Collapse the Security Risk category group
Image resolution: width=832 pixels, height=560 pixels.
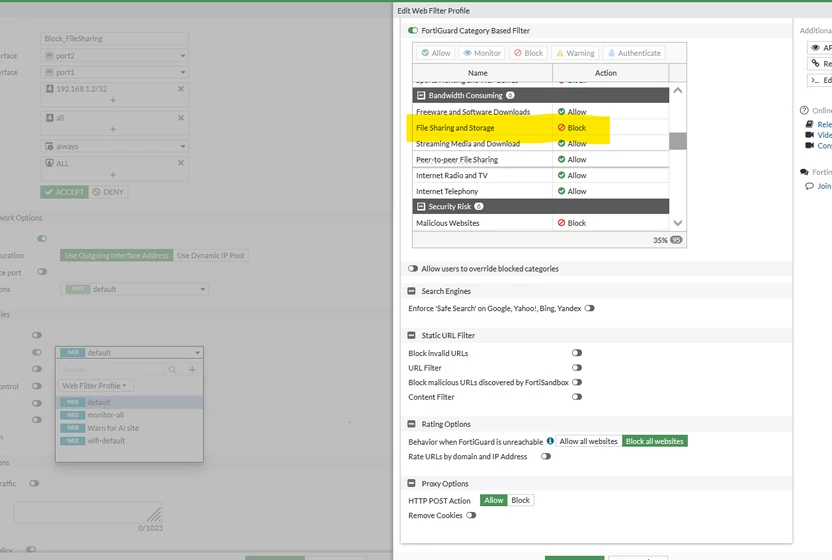[x=421, y=206]
